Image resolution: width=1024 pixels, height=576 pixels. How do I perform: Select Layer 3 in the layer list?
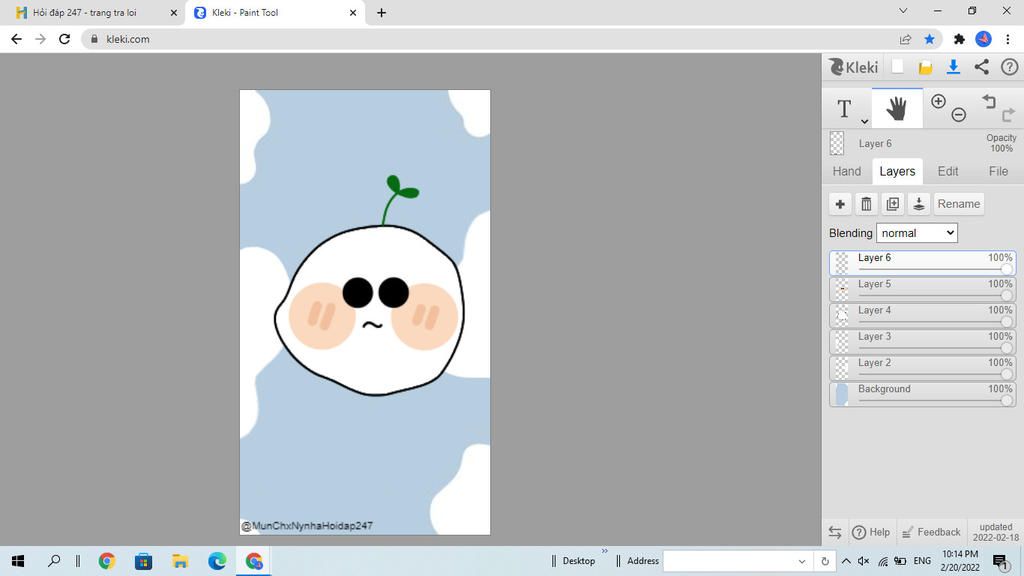922,342
